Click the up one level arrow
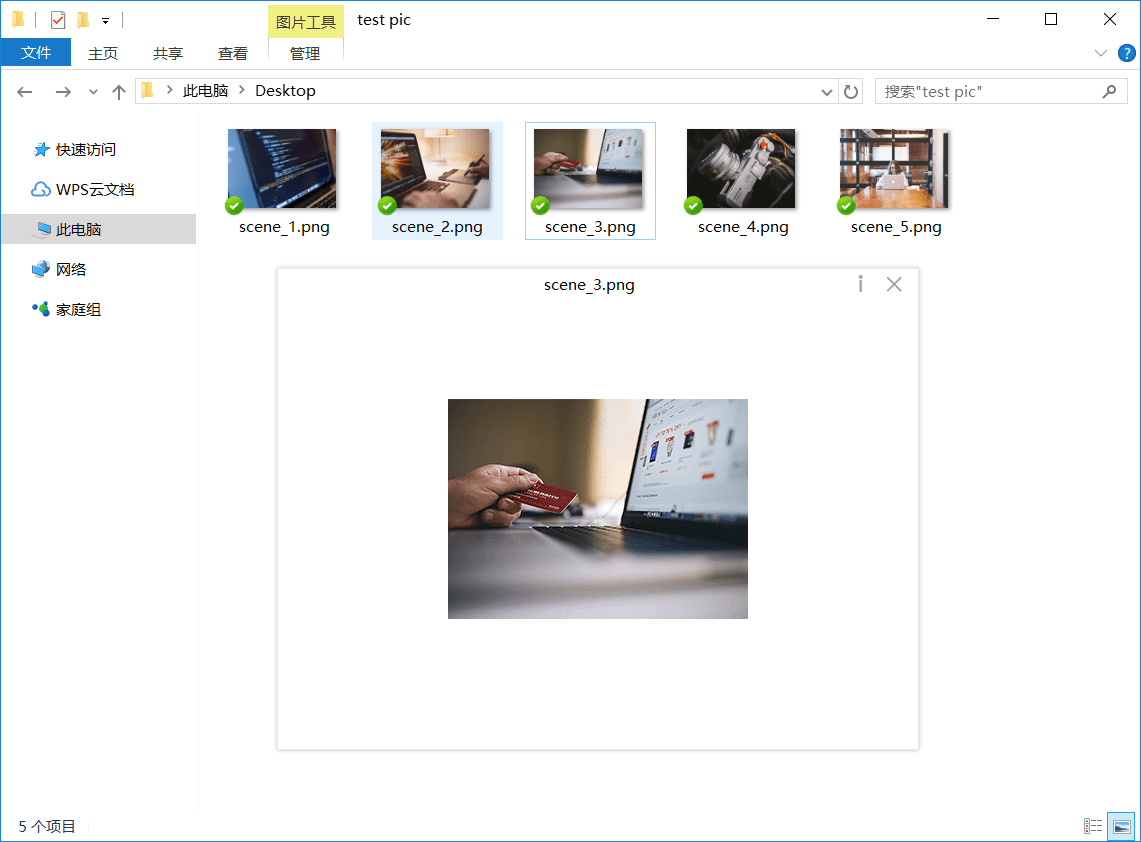Viewport: 1141px width, 842px height. (x=118, y=91)
